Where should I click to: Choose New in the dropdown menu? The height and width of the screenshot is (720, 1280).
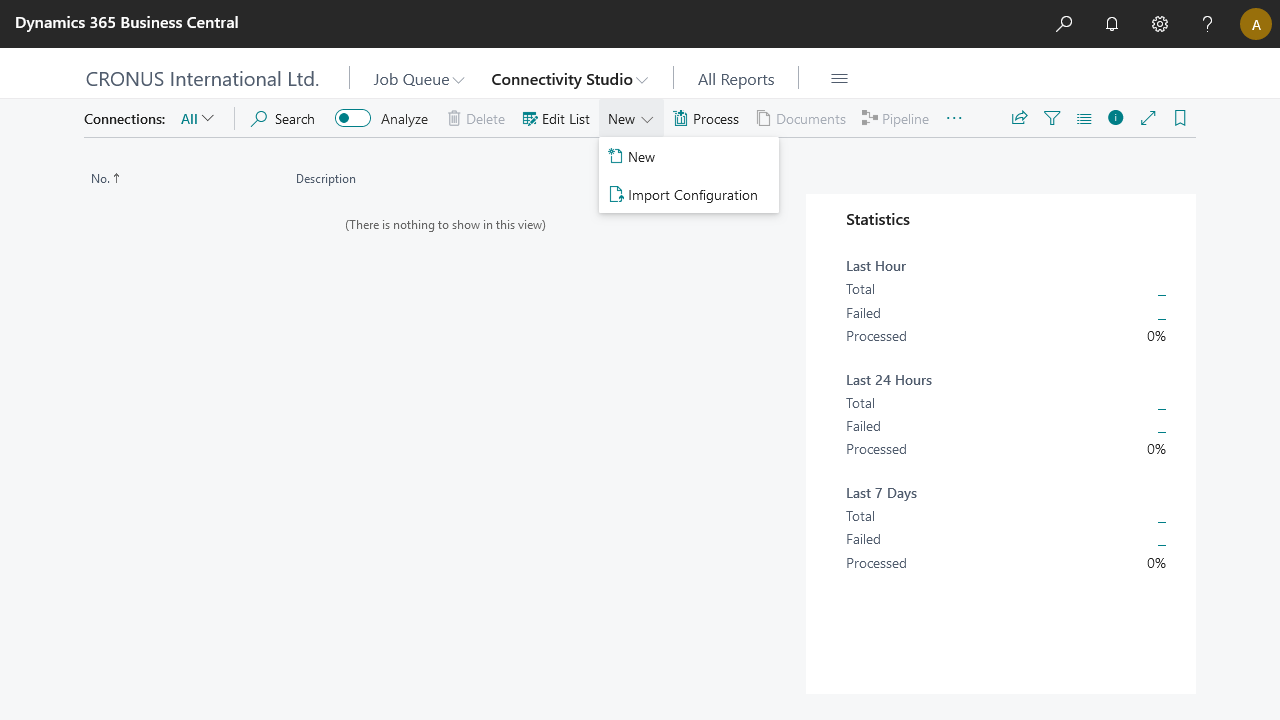689,157
